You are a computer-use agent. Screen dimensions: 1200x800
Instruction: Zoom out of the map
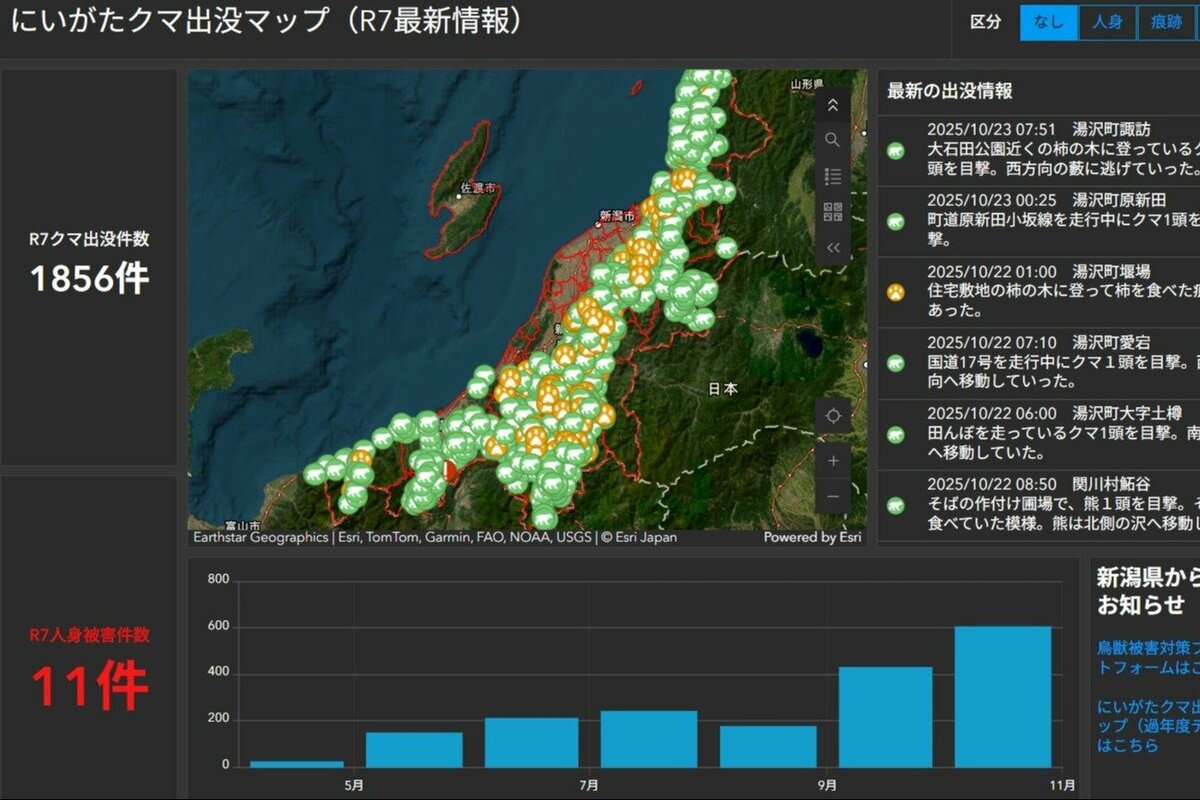(832, 496)
